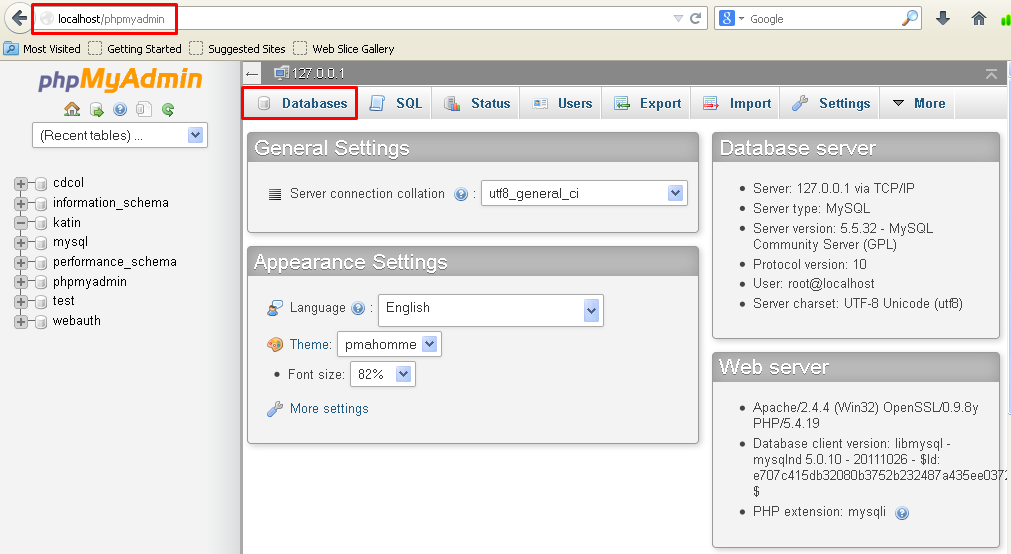Click the 127.0.0.1 server breadcrumb
The width and height of the screenshot is (1011, 554).
click(318, 74)
